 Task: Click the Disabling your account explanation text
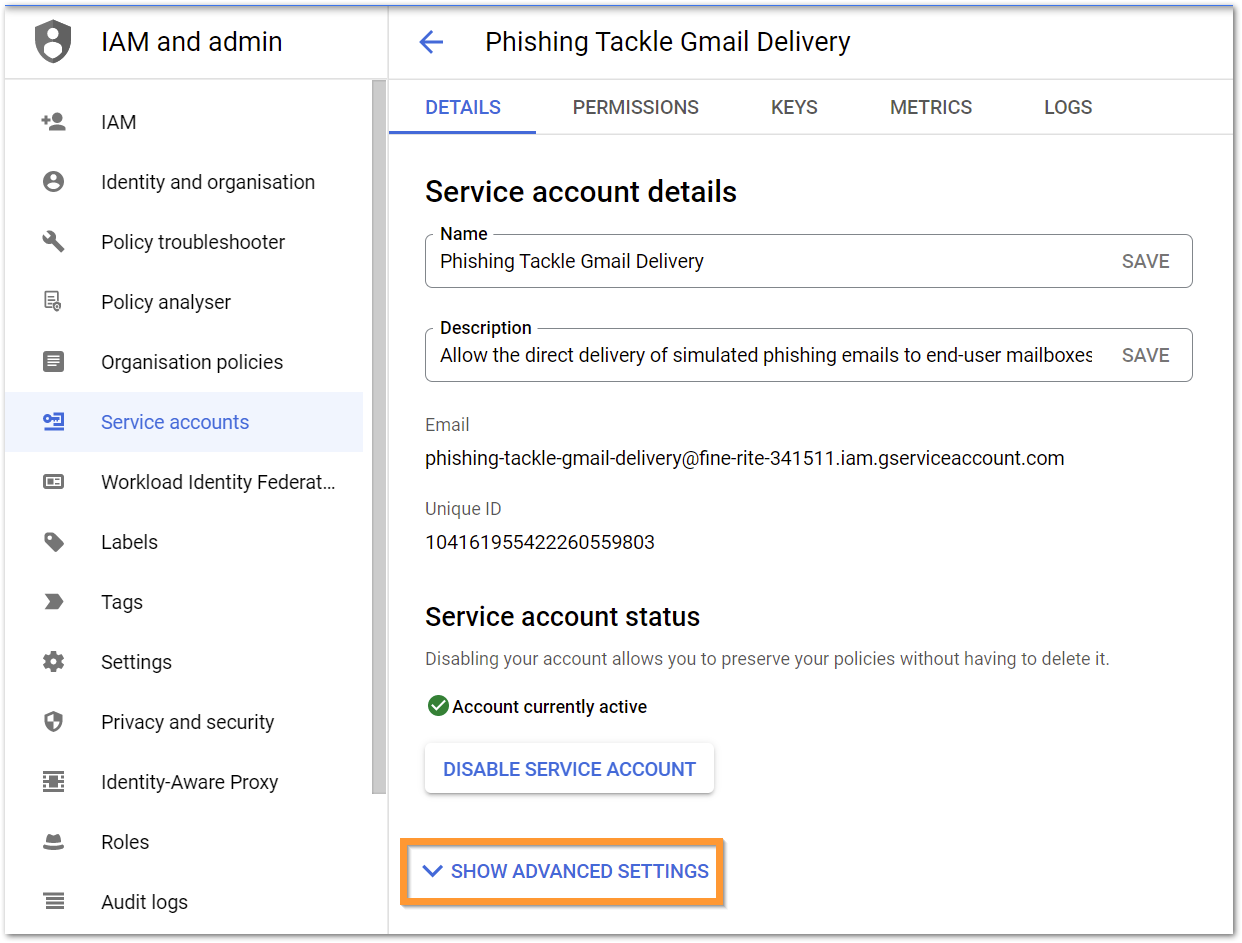(767, 659)
